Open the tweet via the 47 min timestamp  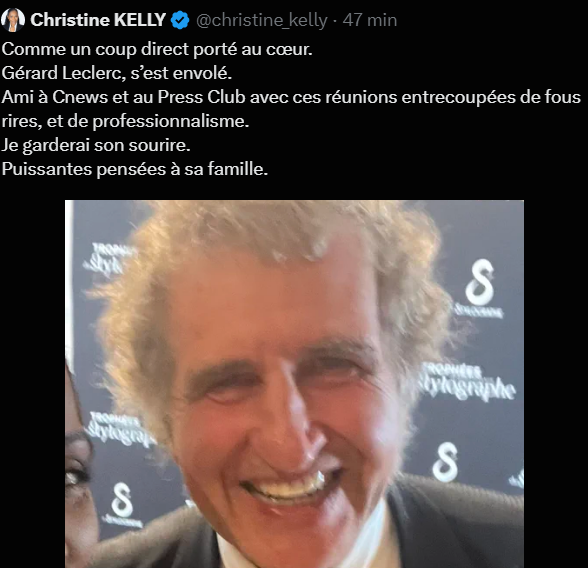click(x=370, y=20)
